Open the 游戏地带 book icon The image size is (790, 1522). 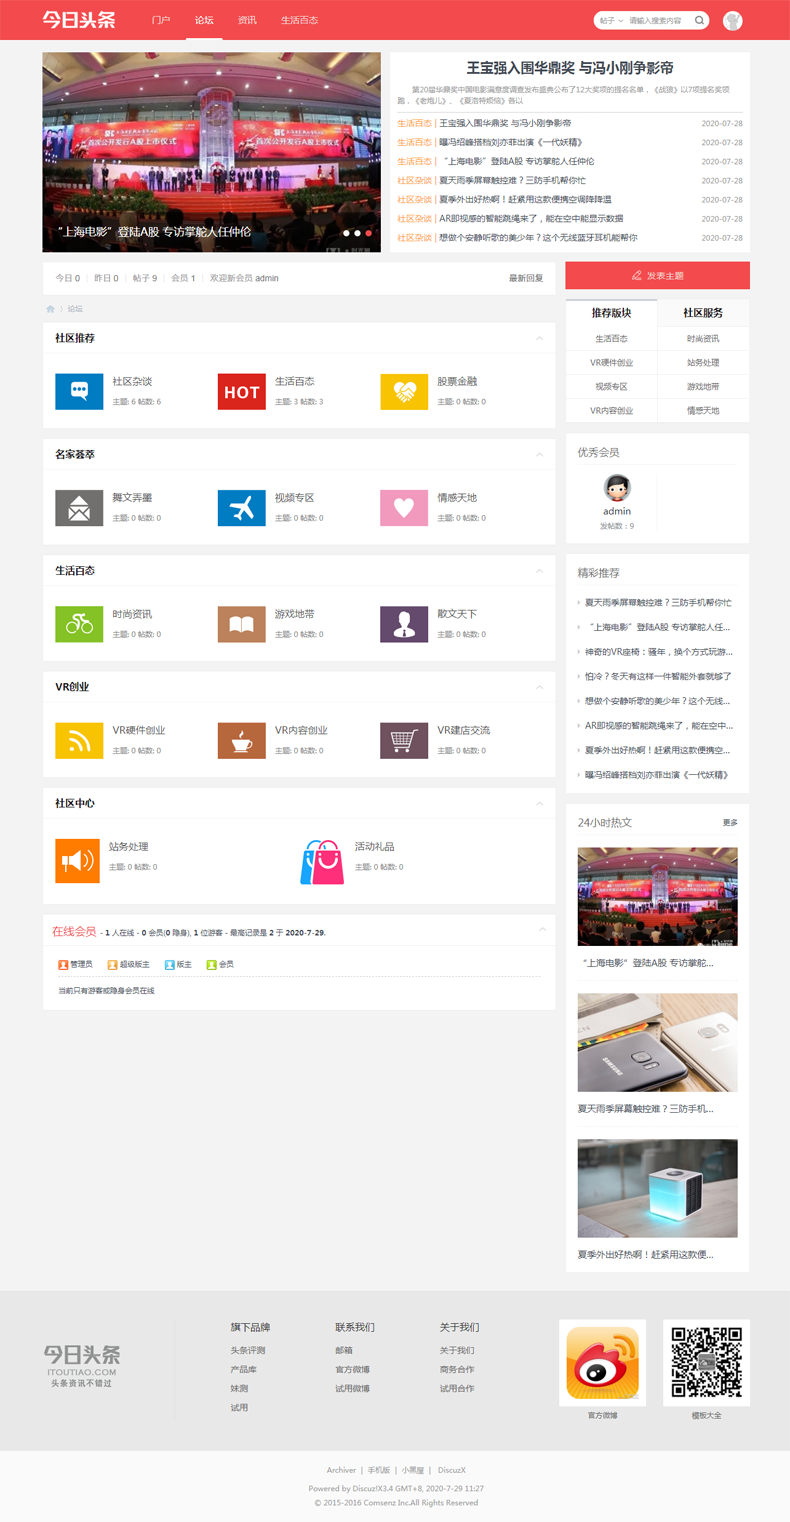242,624
